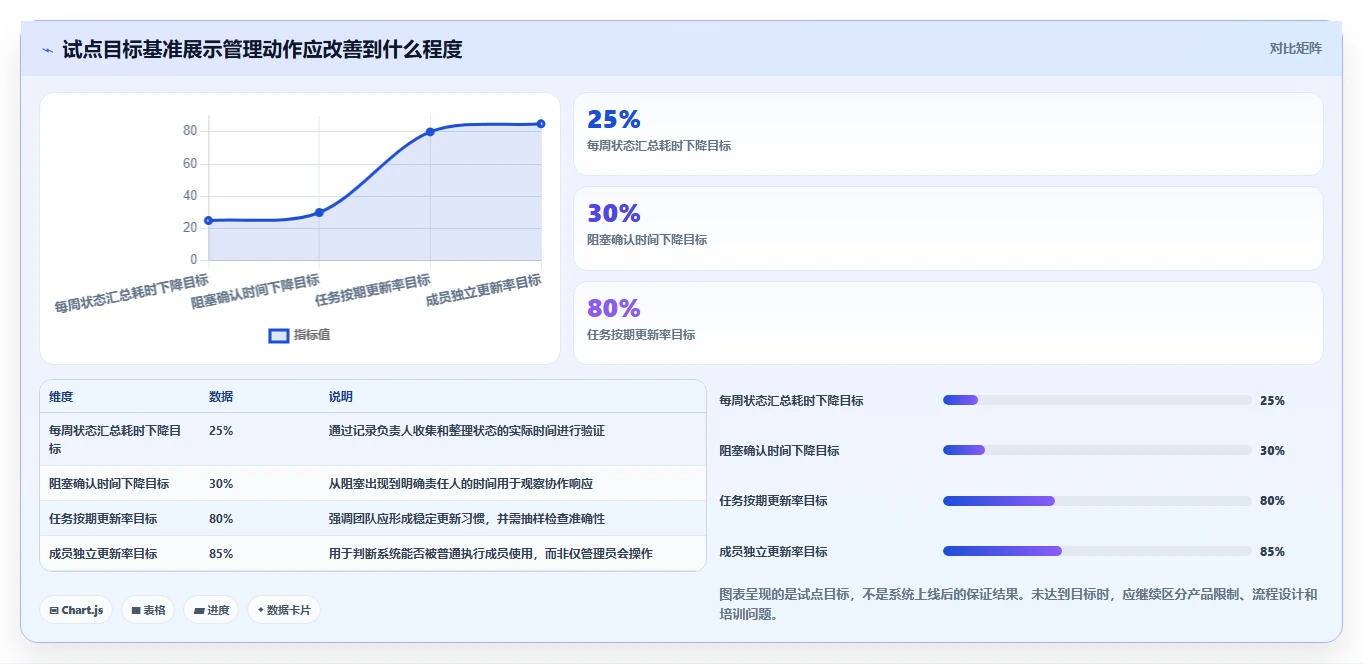Click the 30% stat card
1363x664 pixels.
click(x=948, y=228)
